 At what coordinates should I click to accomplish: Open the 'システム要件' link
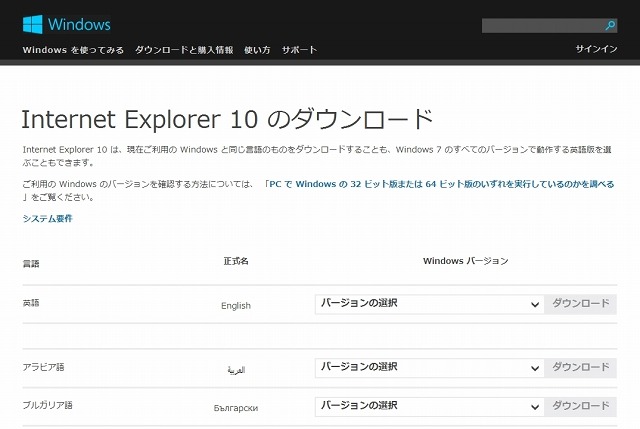point(48,218)
